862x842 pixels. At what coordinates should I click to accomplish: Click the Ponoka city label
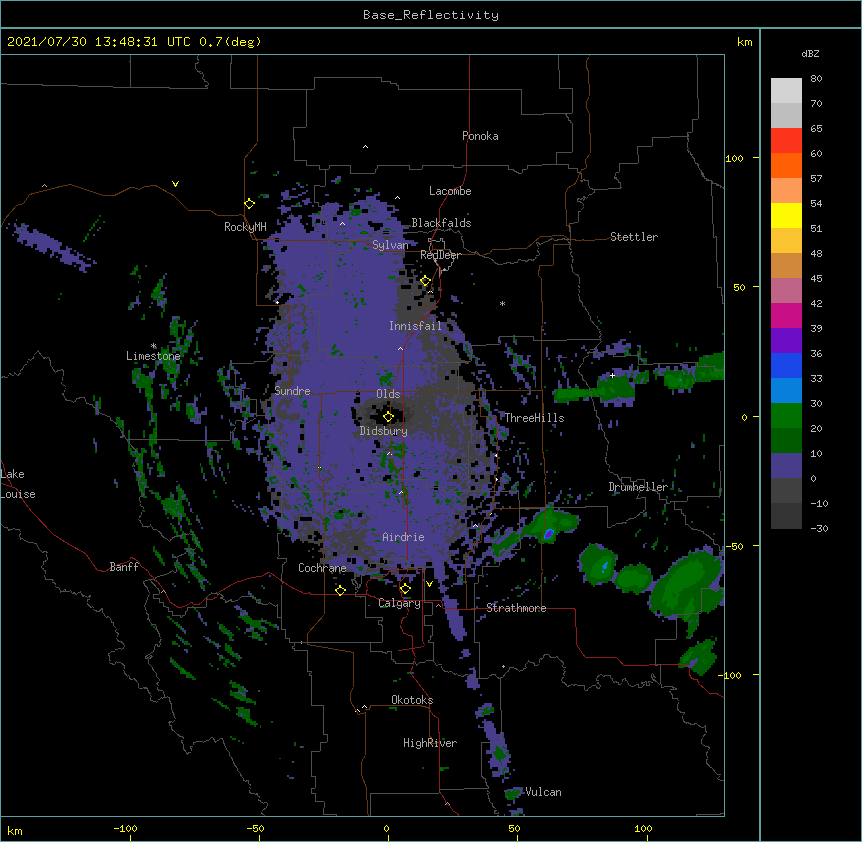[480, 136]
